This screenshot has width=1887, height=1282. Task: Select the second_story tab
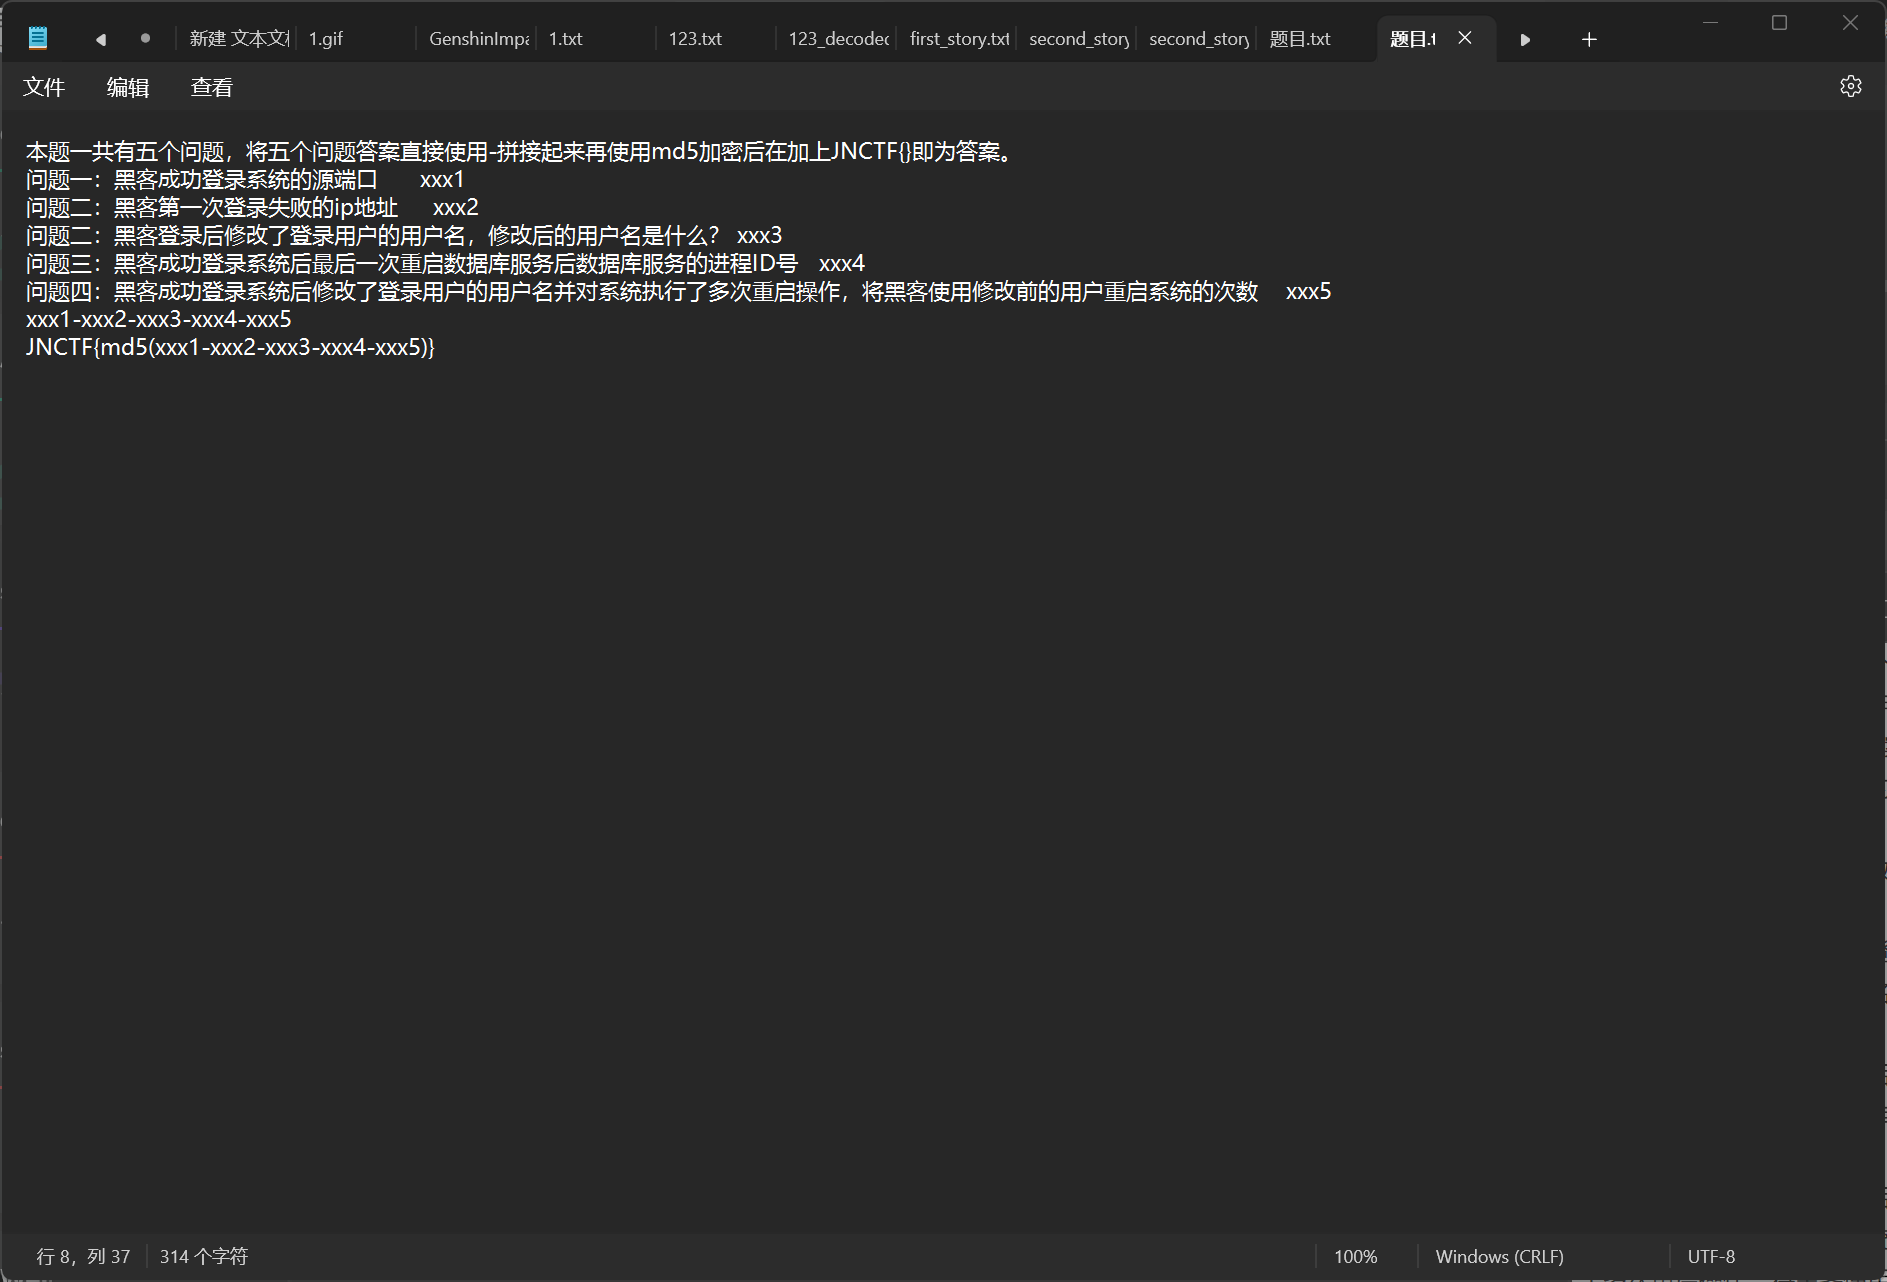(1078, 39)
